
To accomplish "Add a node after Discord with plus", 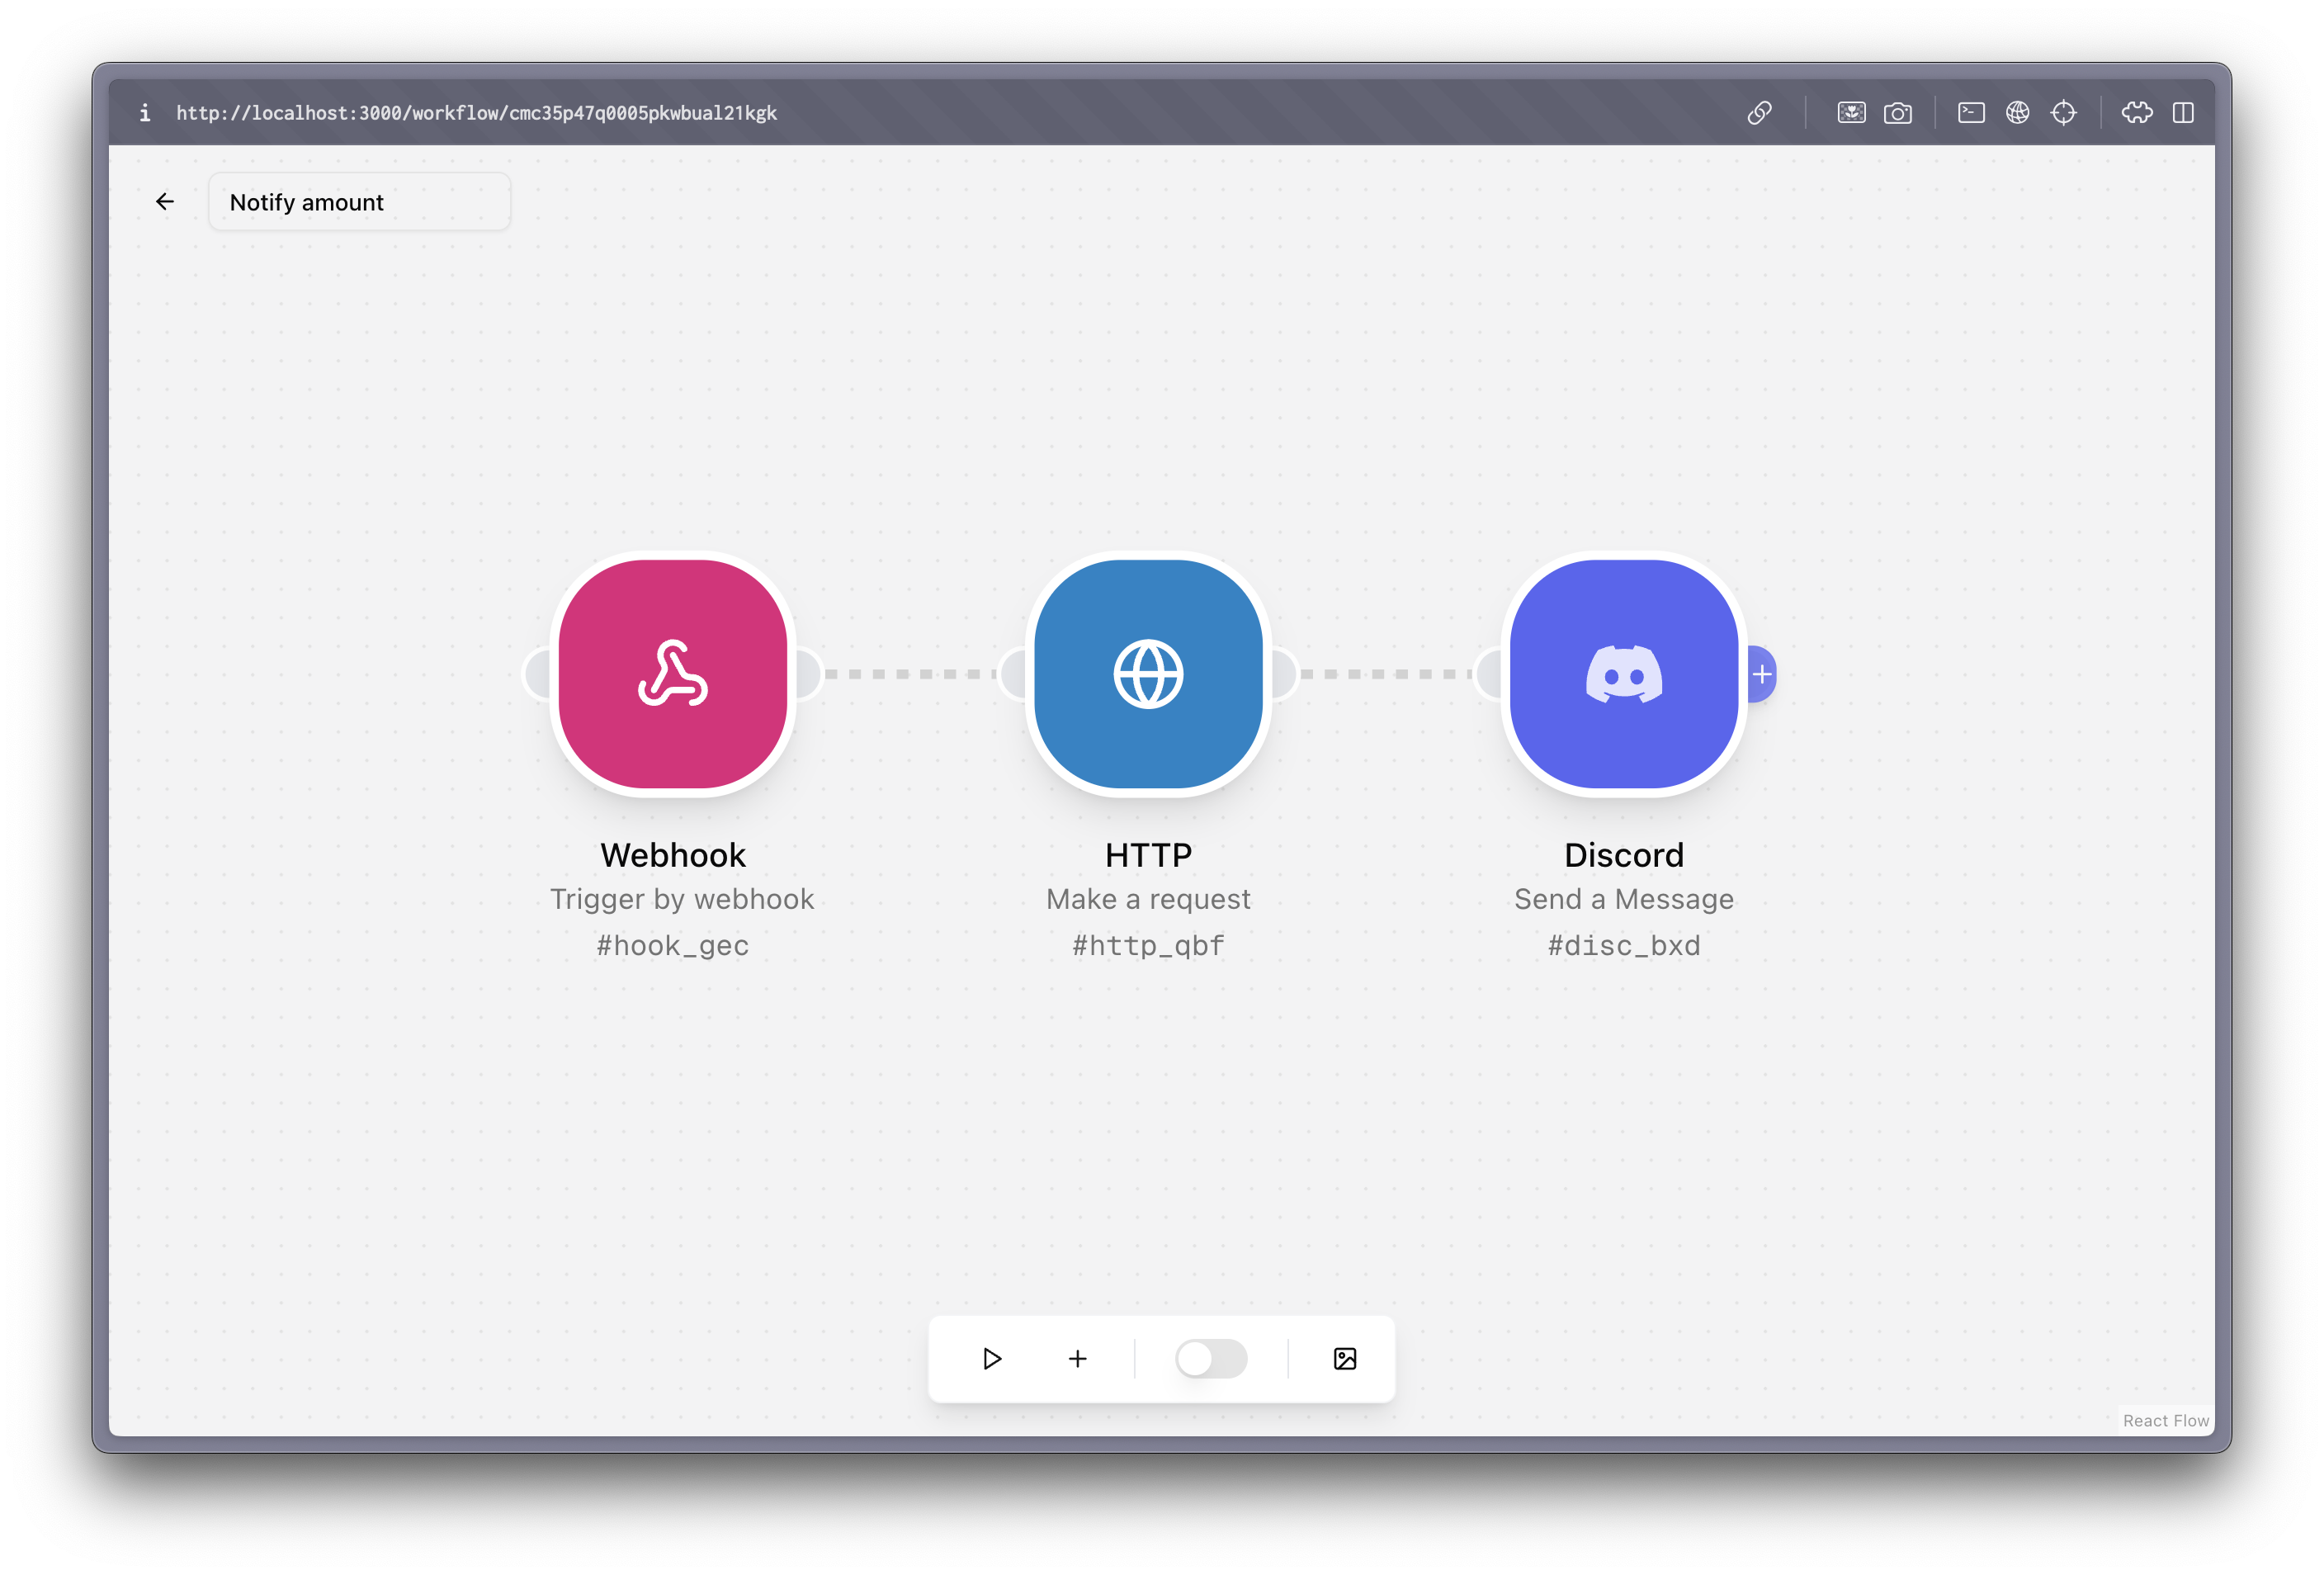I will 1762,674.
